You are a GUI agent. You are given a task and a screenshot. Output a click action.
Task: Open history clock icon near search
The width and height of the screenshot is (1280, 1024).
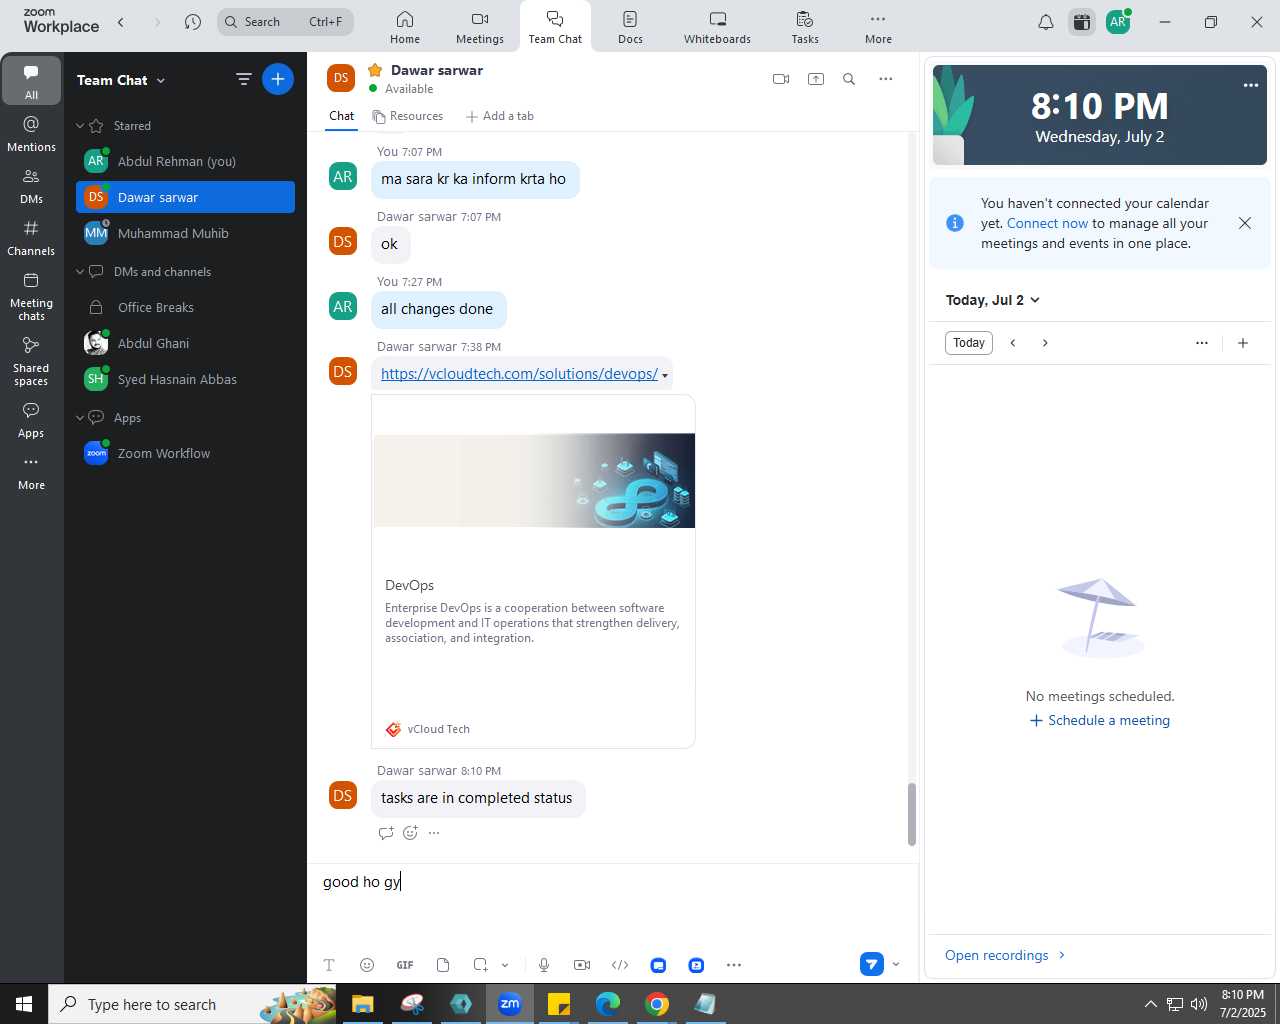coord(193,22)
